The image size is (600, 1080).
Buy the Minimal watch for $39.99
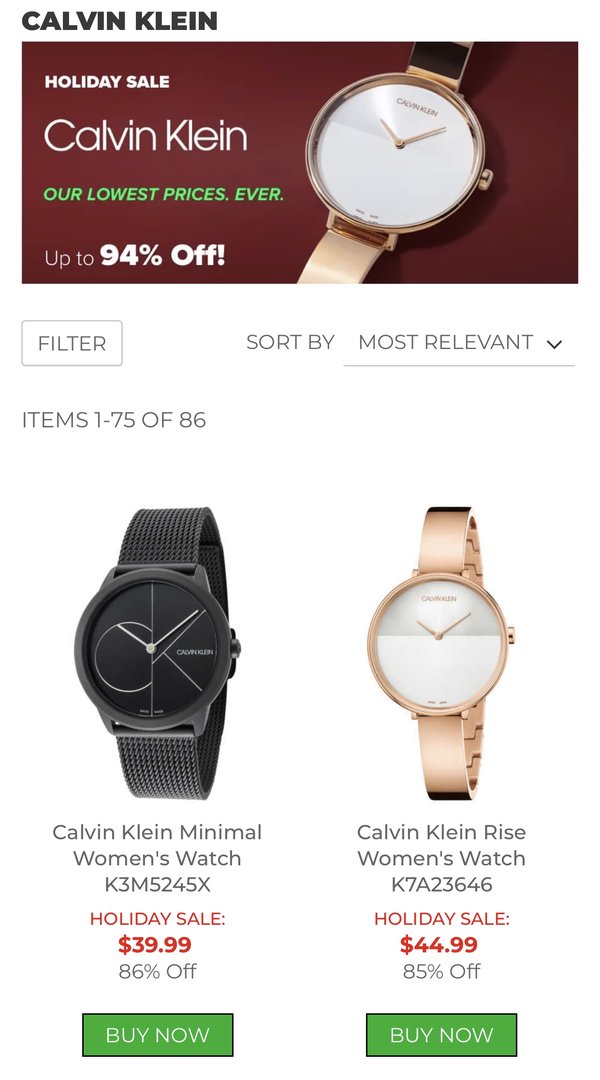tap(158, 1035)
